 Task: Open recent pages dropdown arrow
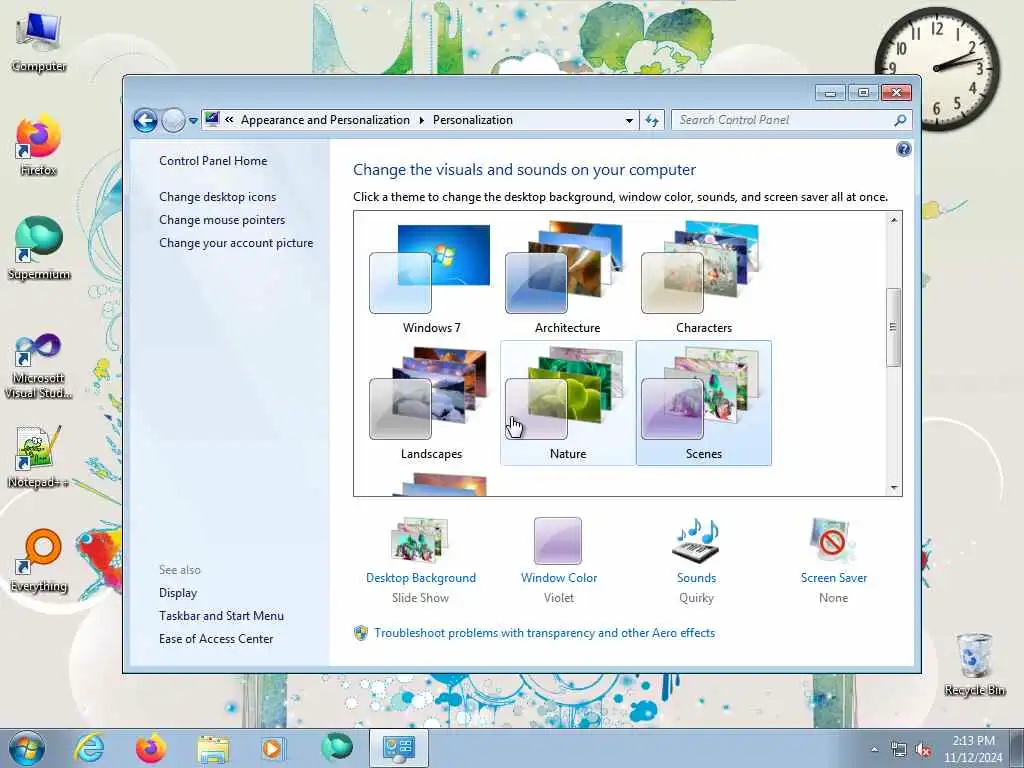[193, 121]
